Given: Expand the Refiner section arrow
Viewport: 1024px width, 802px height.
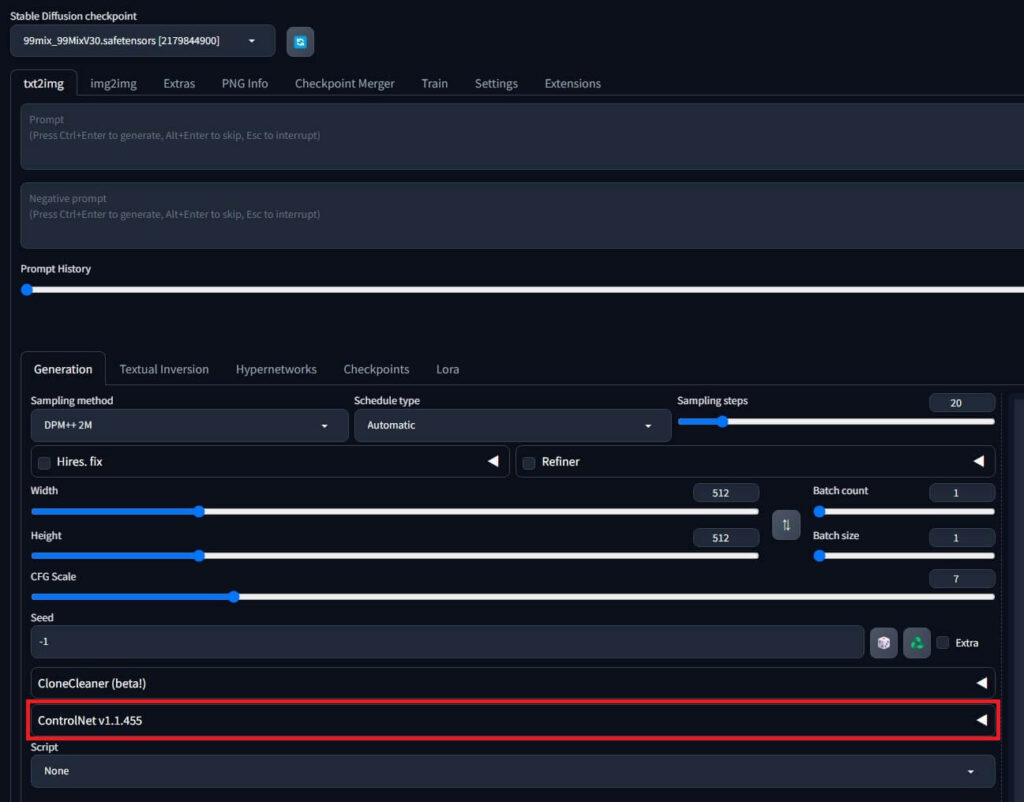Looking at the screenshot, I should click(978, 462).
